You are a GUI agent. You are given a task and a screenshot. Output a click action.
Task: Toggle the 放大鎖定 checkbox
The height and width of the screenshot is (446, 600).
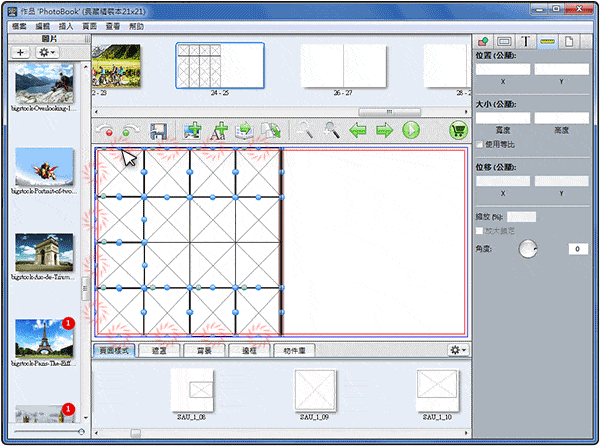pos(481,231)
